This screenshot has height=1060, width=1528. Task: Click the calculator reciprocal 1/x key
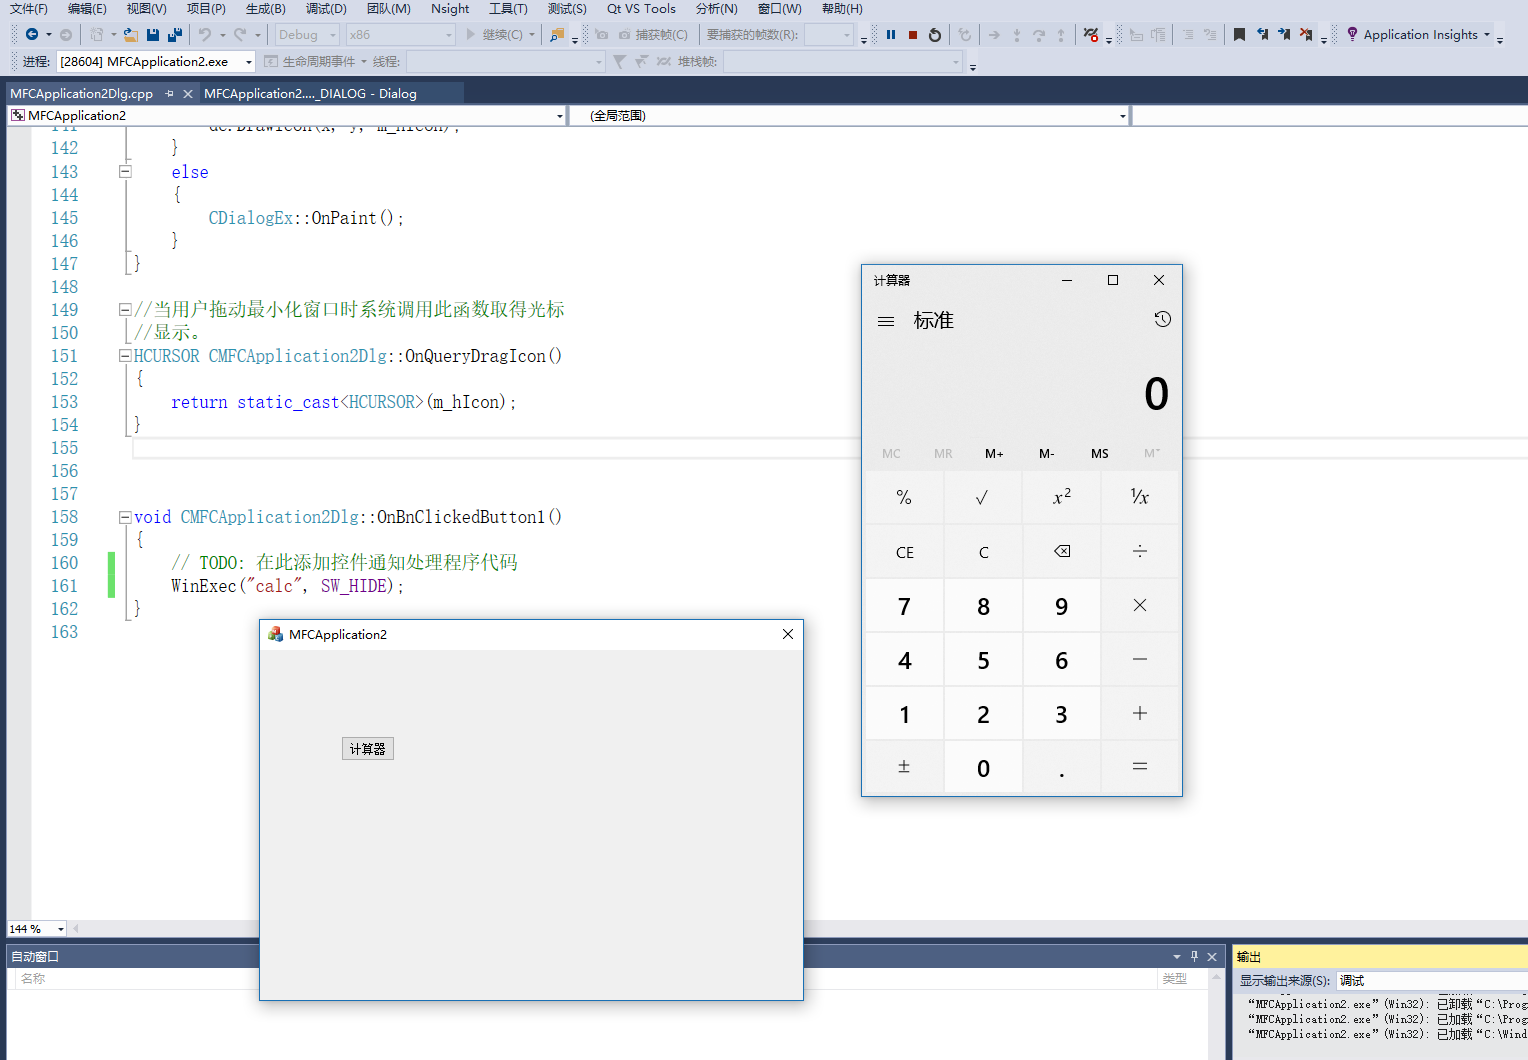tap(1140, 497)
